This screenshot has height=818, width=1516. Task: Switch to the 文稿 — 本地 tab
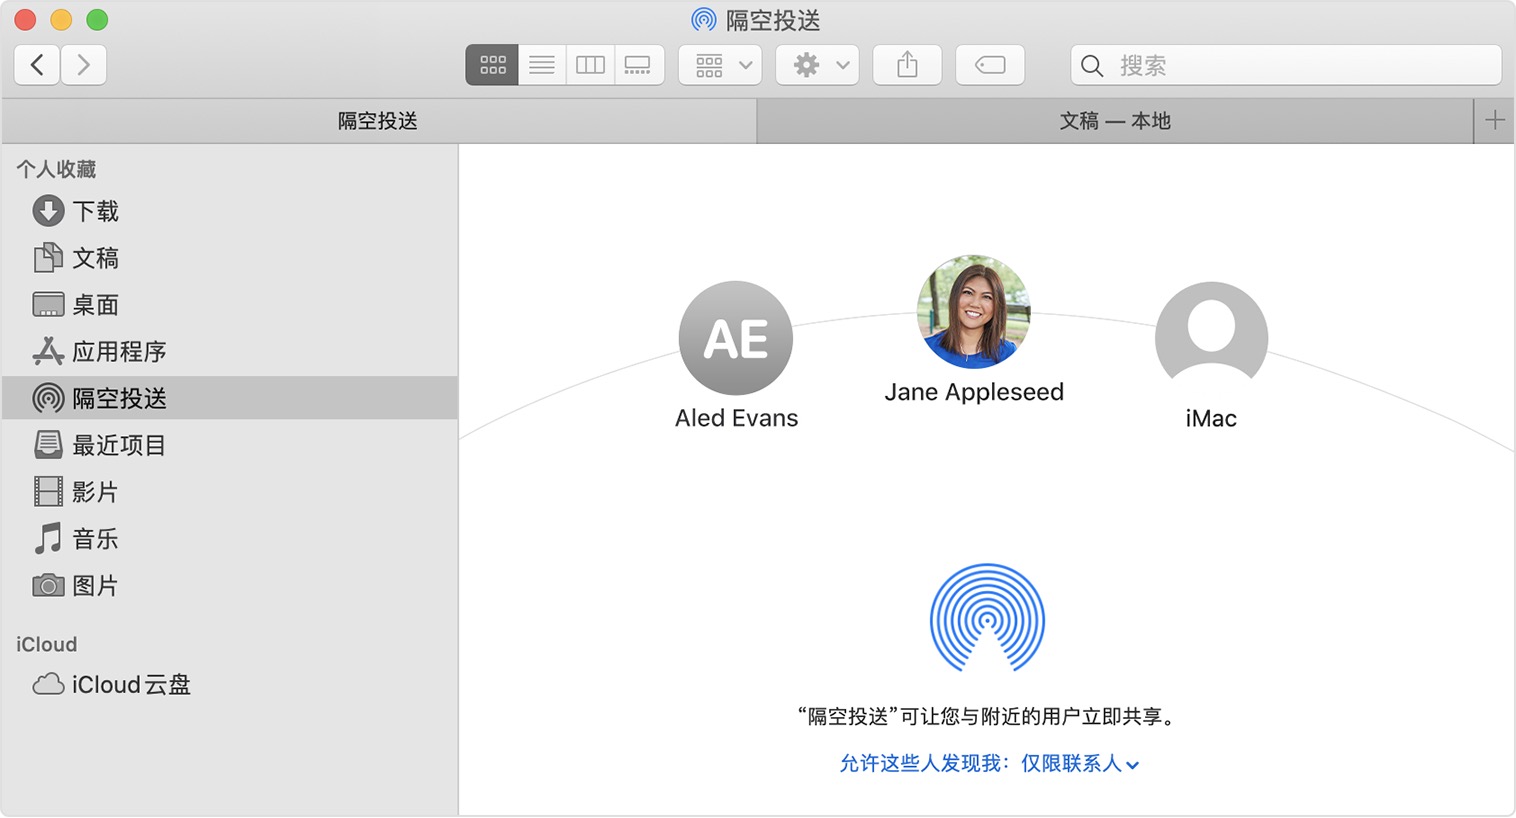pyautogui.click(x=1114, y=120)
